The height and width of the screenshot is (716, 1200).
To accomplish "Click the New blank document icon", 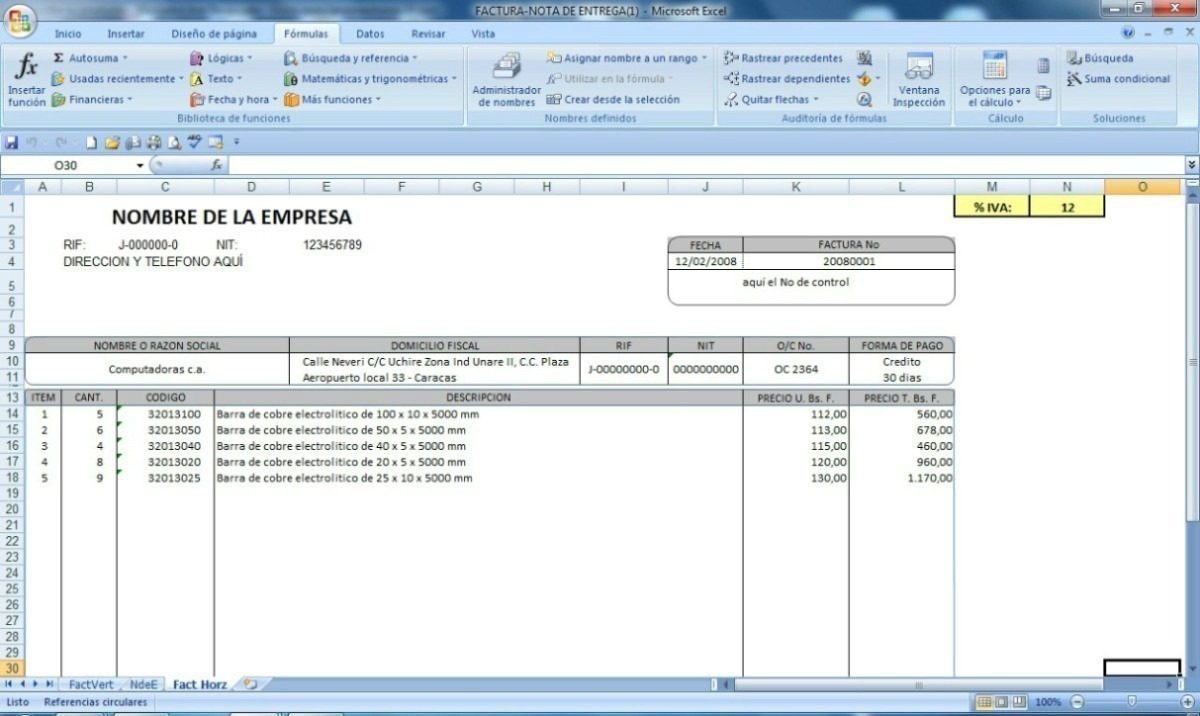I will click(x=92, y=142).
